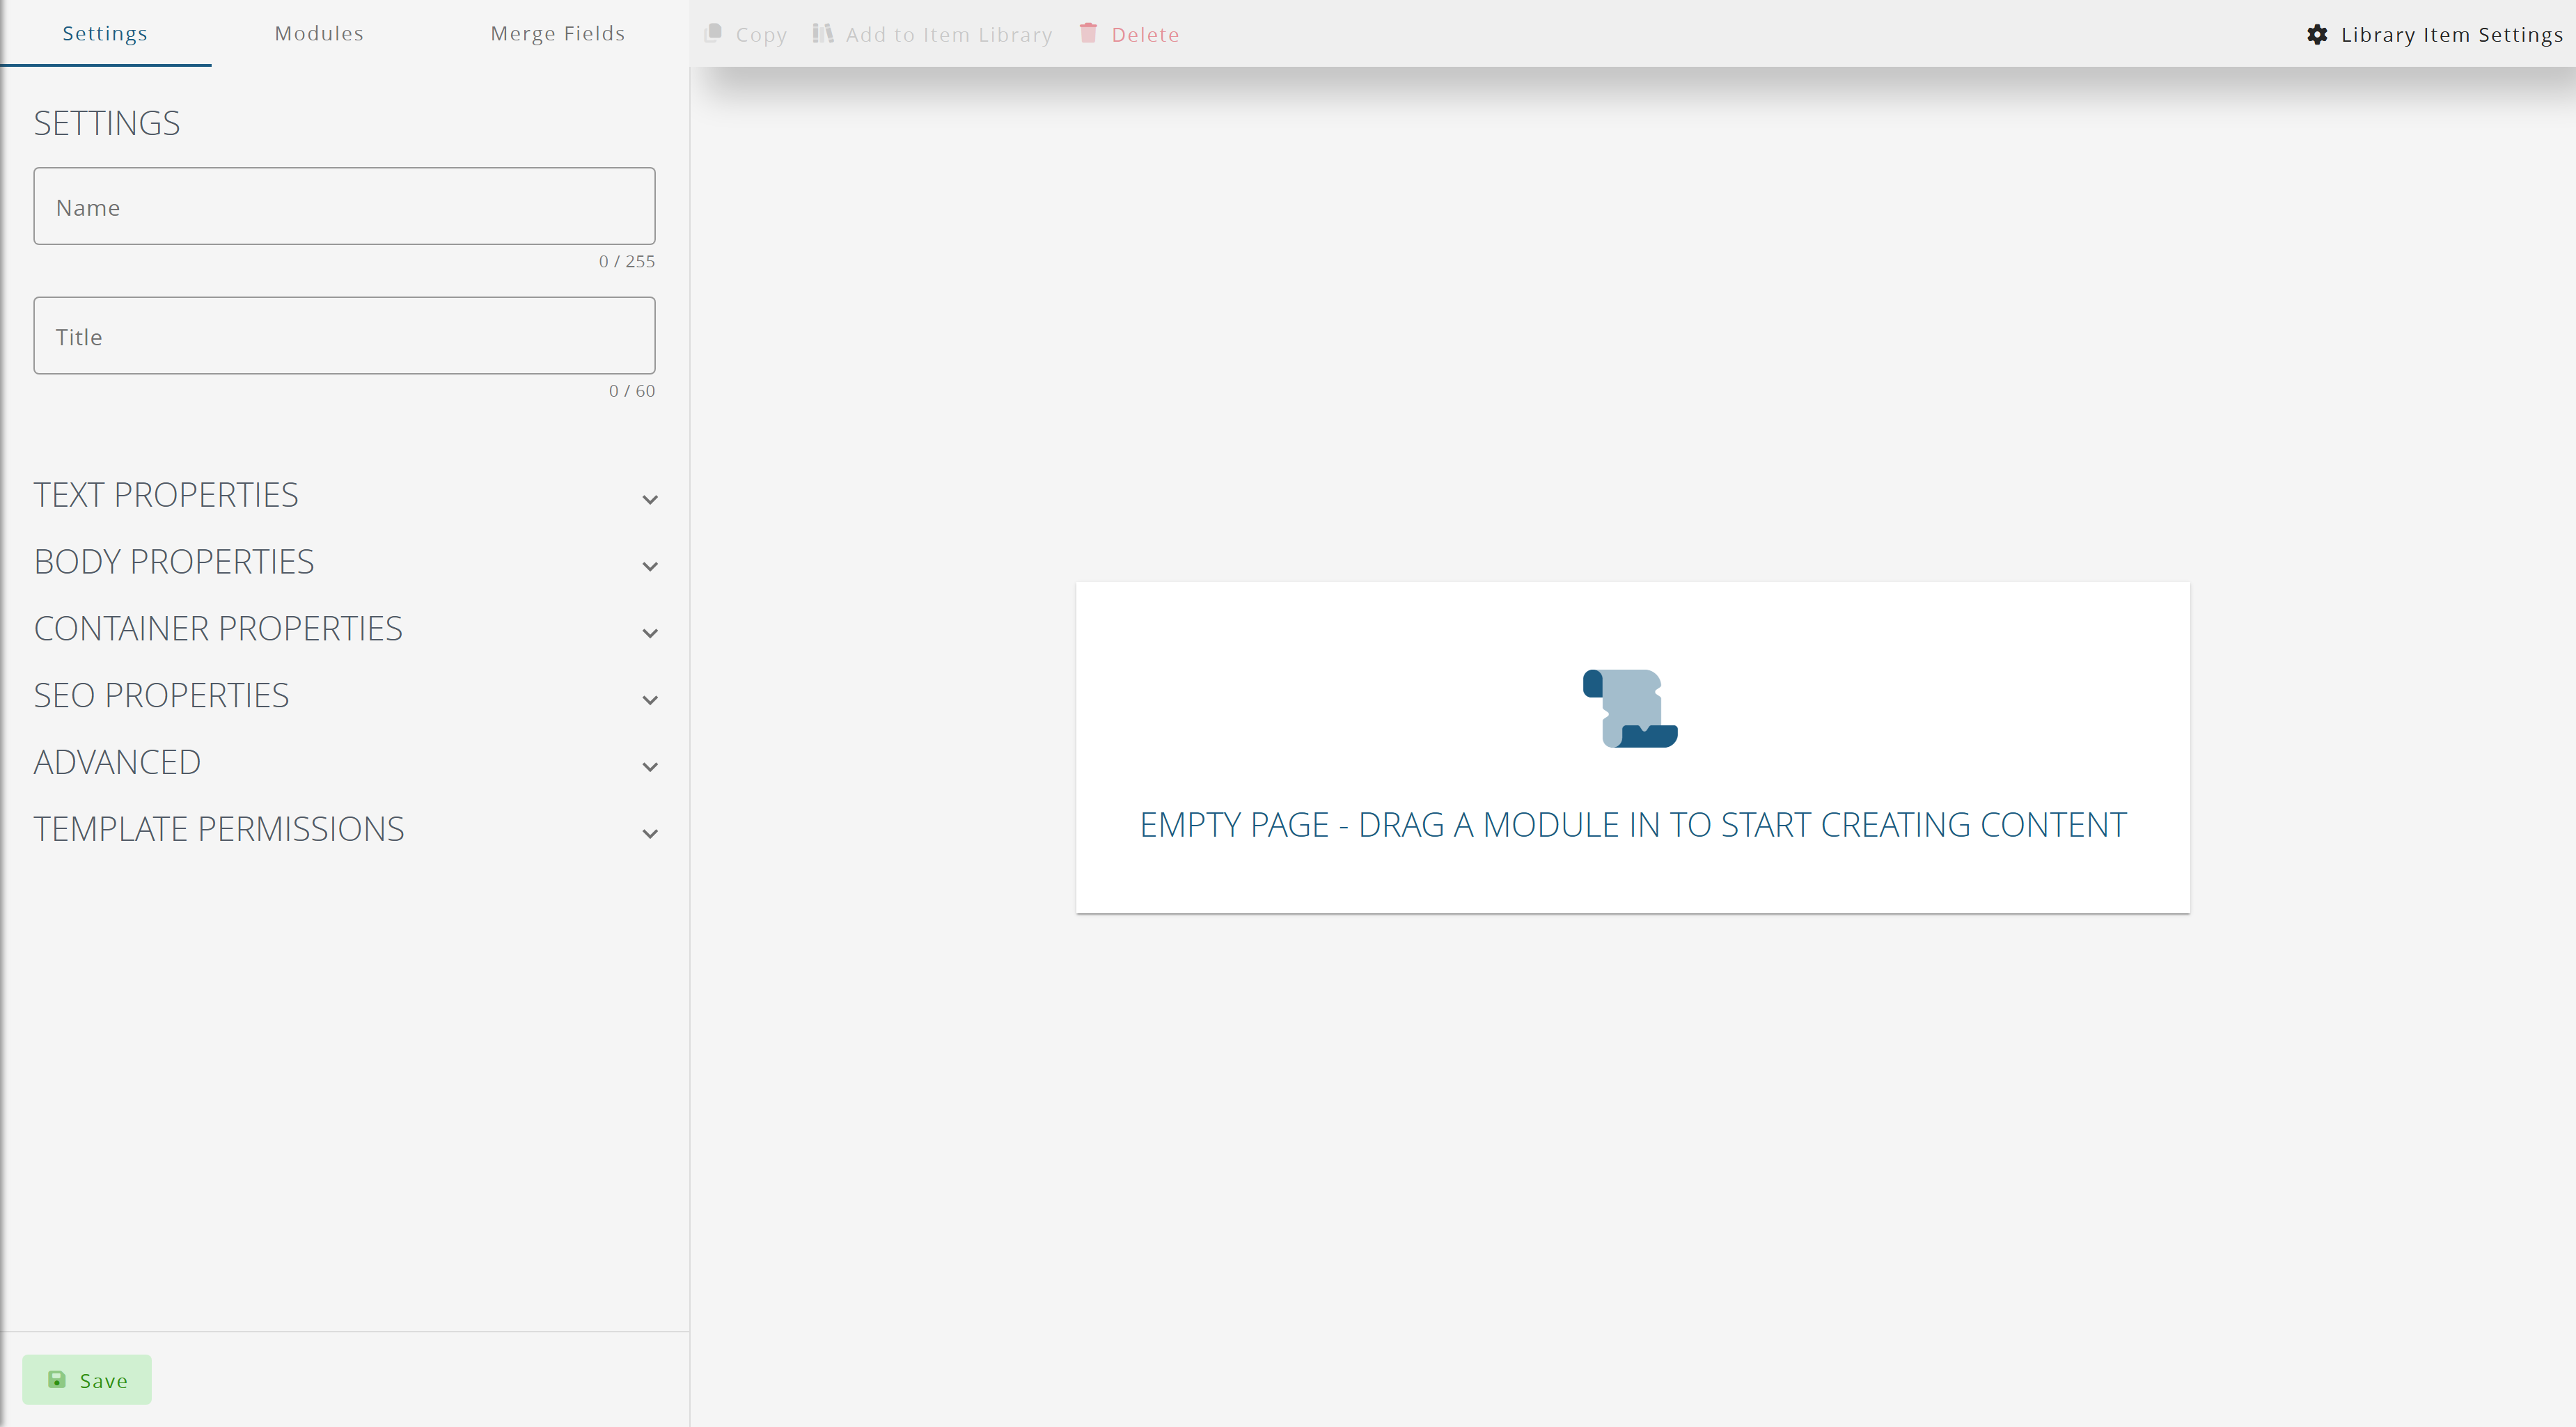This screenshot has height=1427, width=2576.
Task: Click into the Name input field
Action: 344,206
